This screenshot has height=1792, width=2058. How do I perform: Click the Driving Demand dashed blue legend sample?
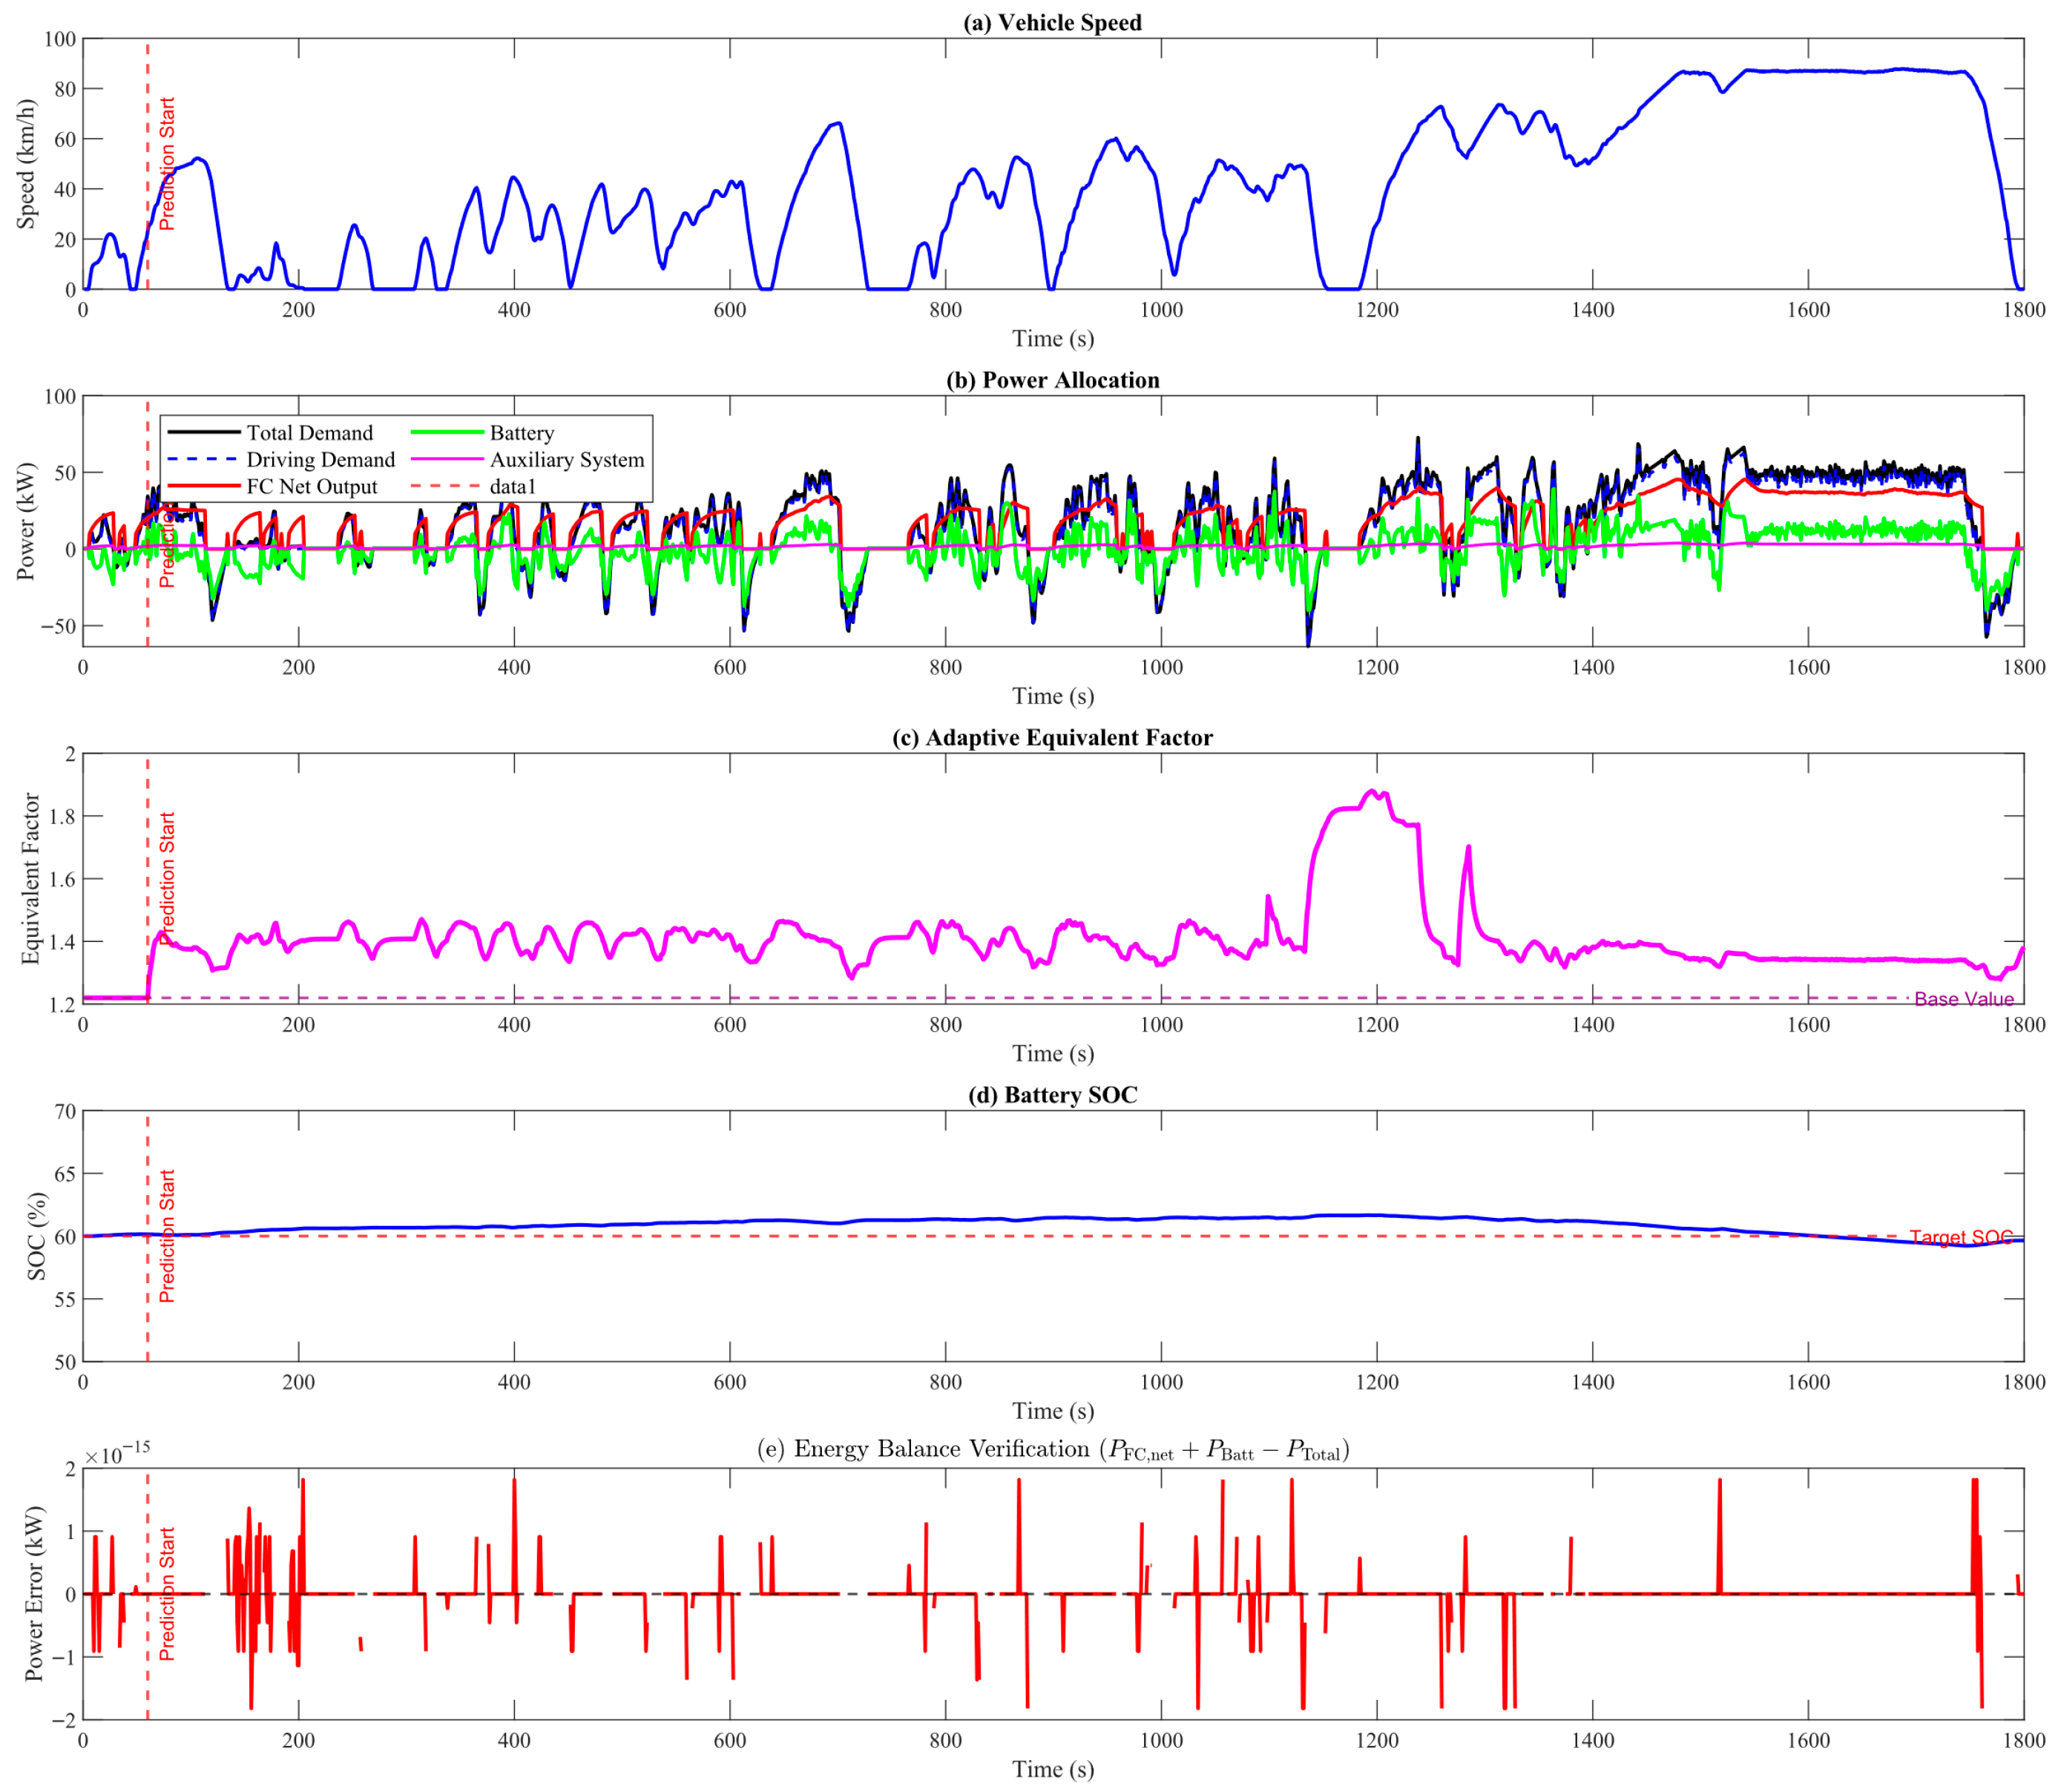coord(204,459)
